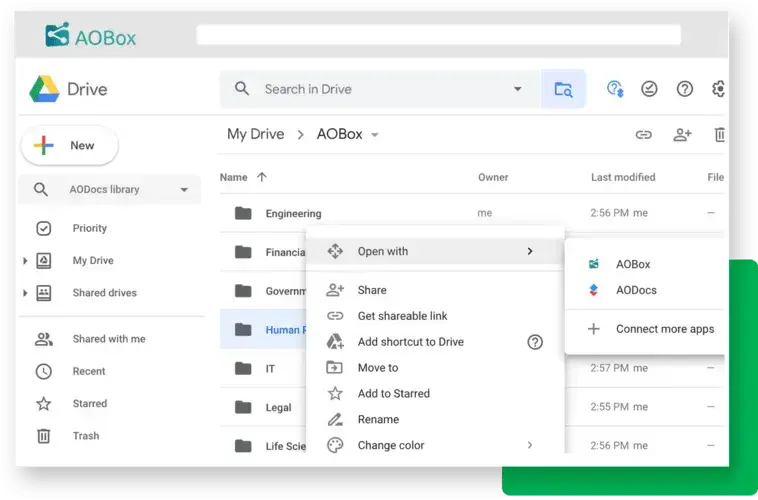The image size is (758, 500).
Task: Expand the Shared drives tree arrow
Action: (x=25, y=293)
